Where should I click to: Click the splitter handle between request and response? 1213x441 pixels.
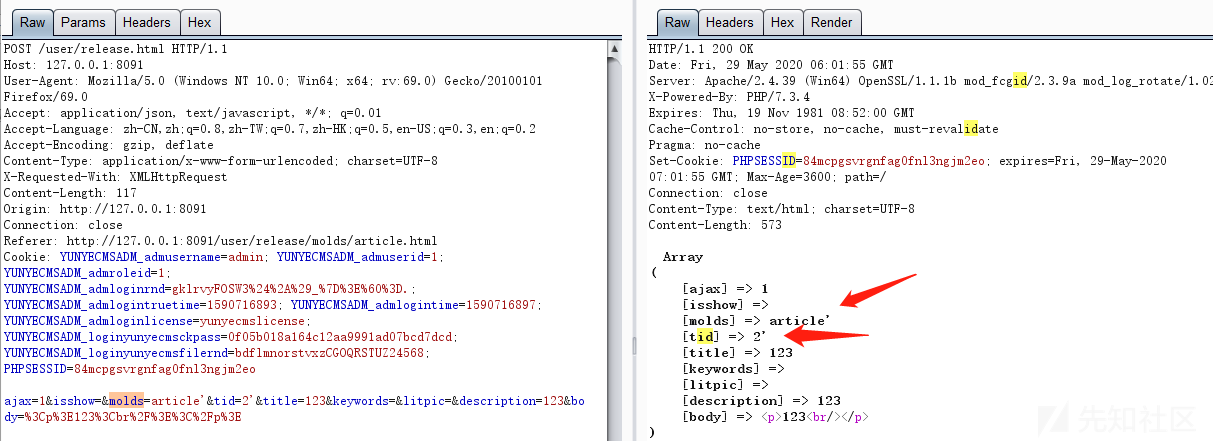(x=632, y=345)
